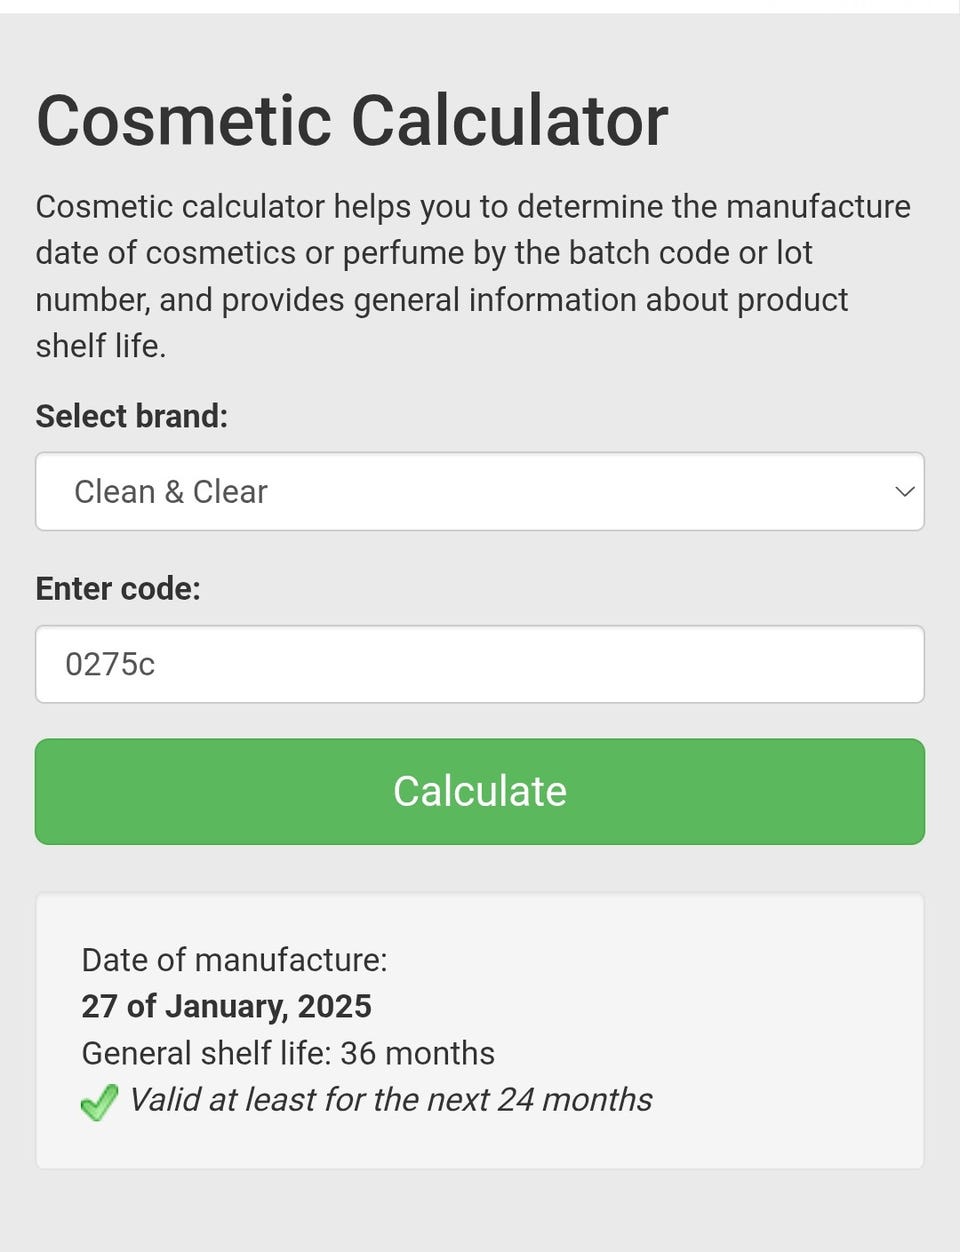Click the "Date of manufacture:" result label

(x=234, y=960)
